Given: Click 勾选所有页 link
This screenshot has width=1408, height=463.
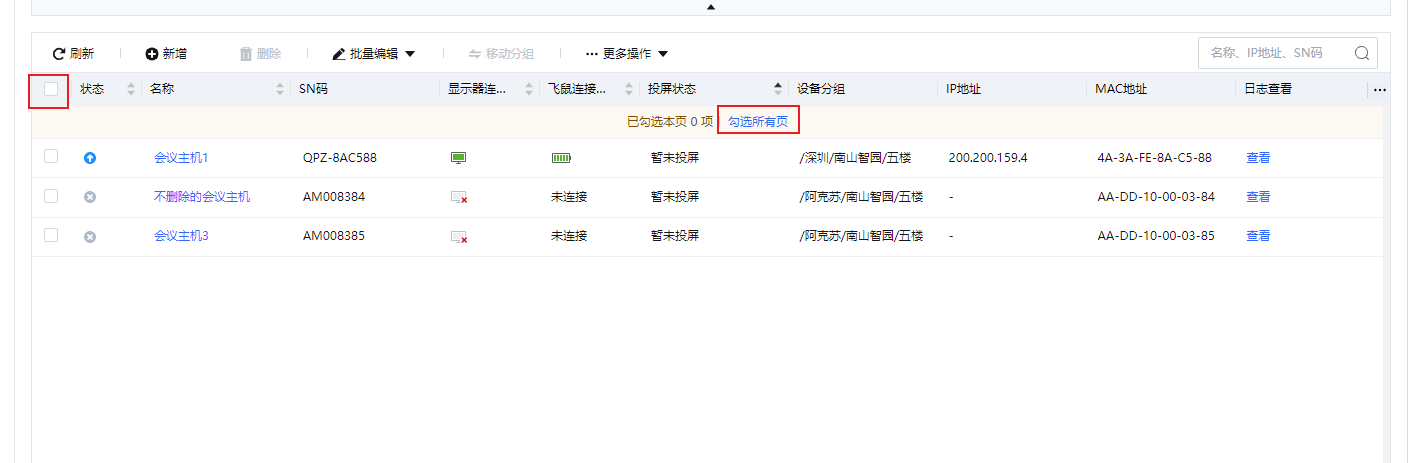Looking at the screenshot, I should point(758,121).
